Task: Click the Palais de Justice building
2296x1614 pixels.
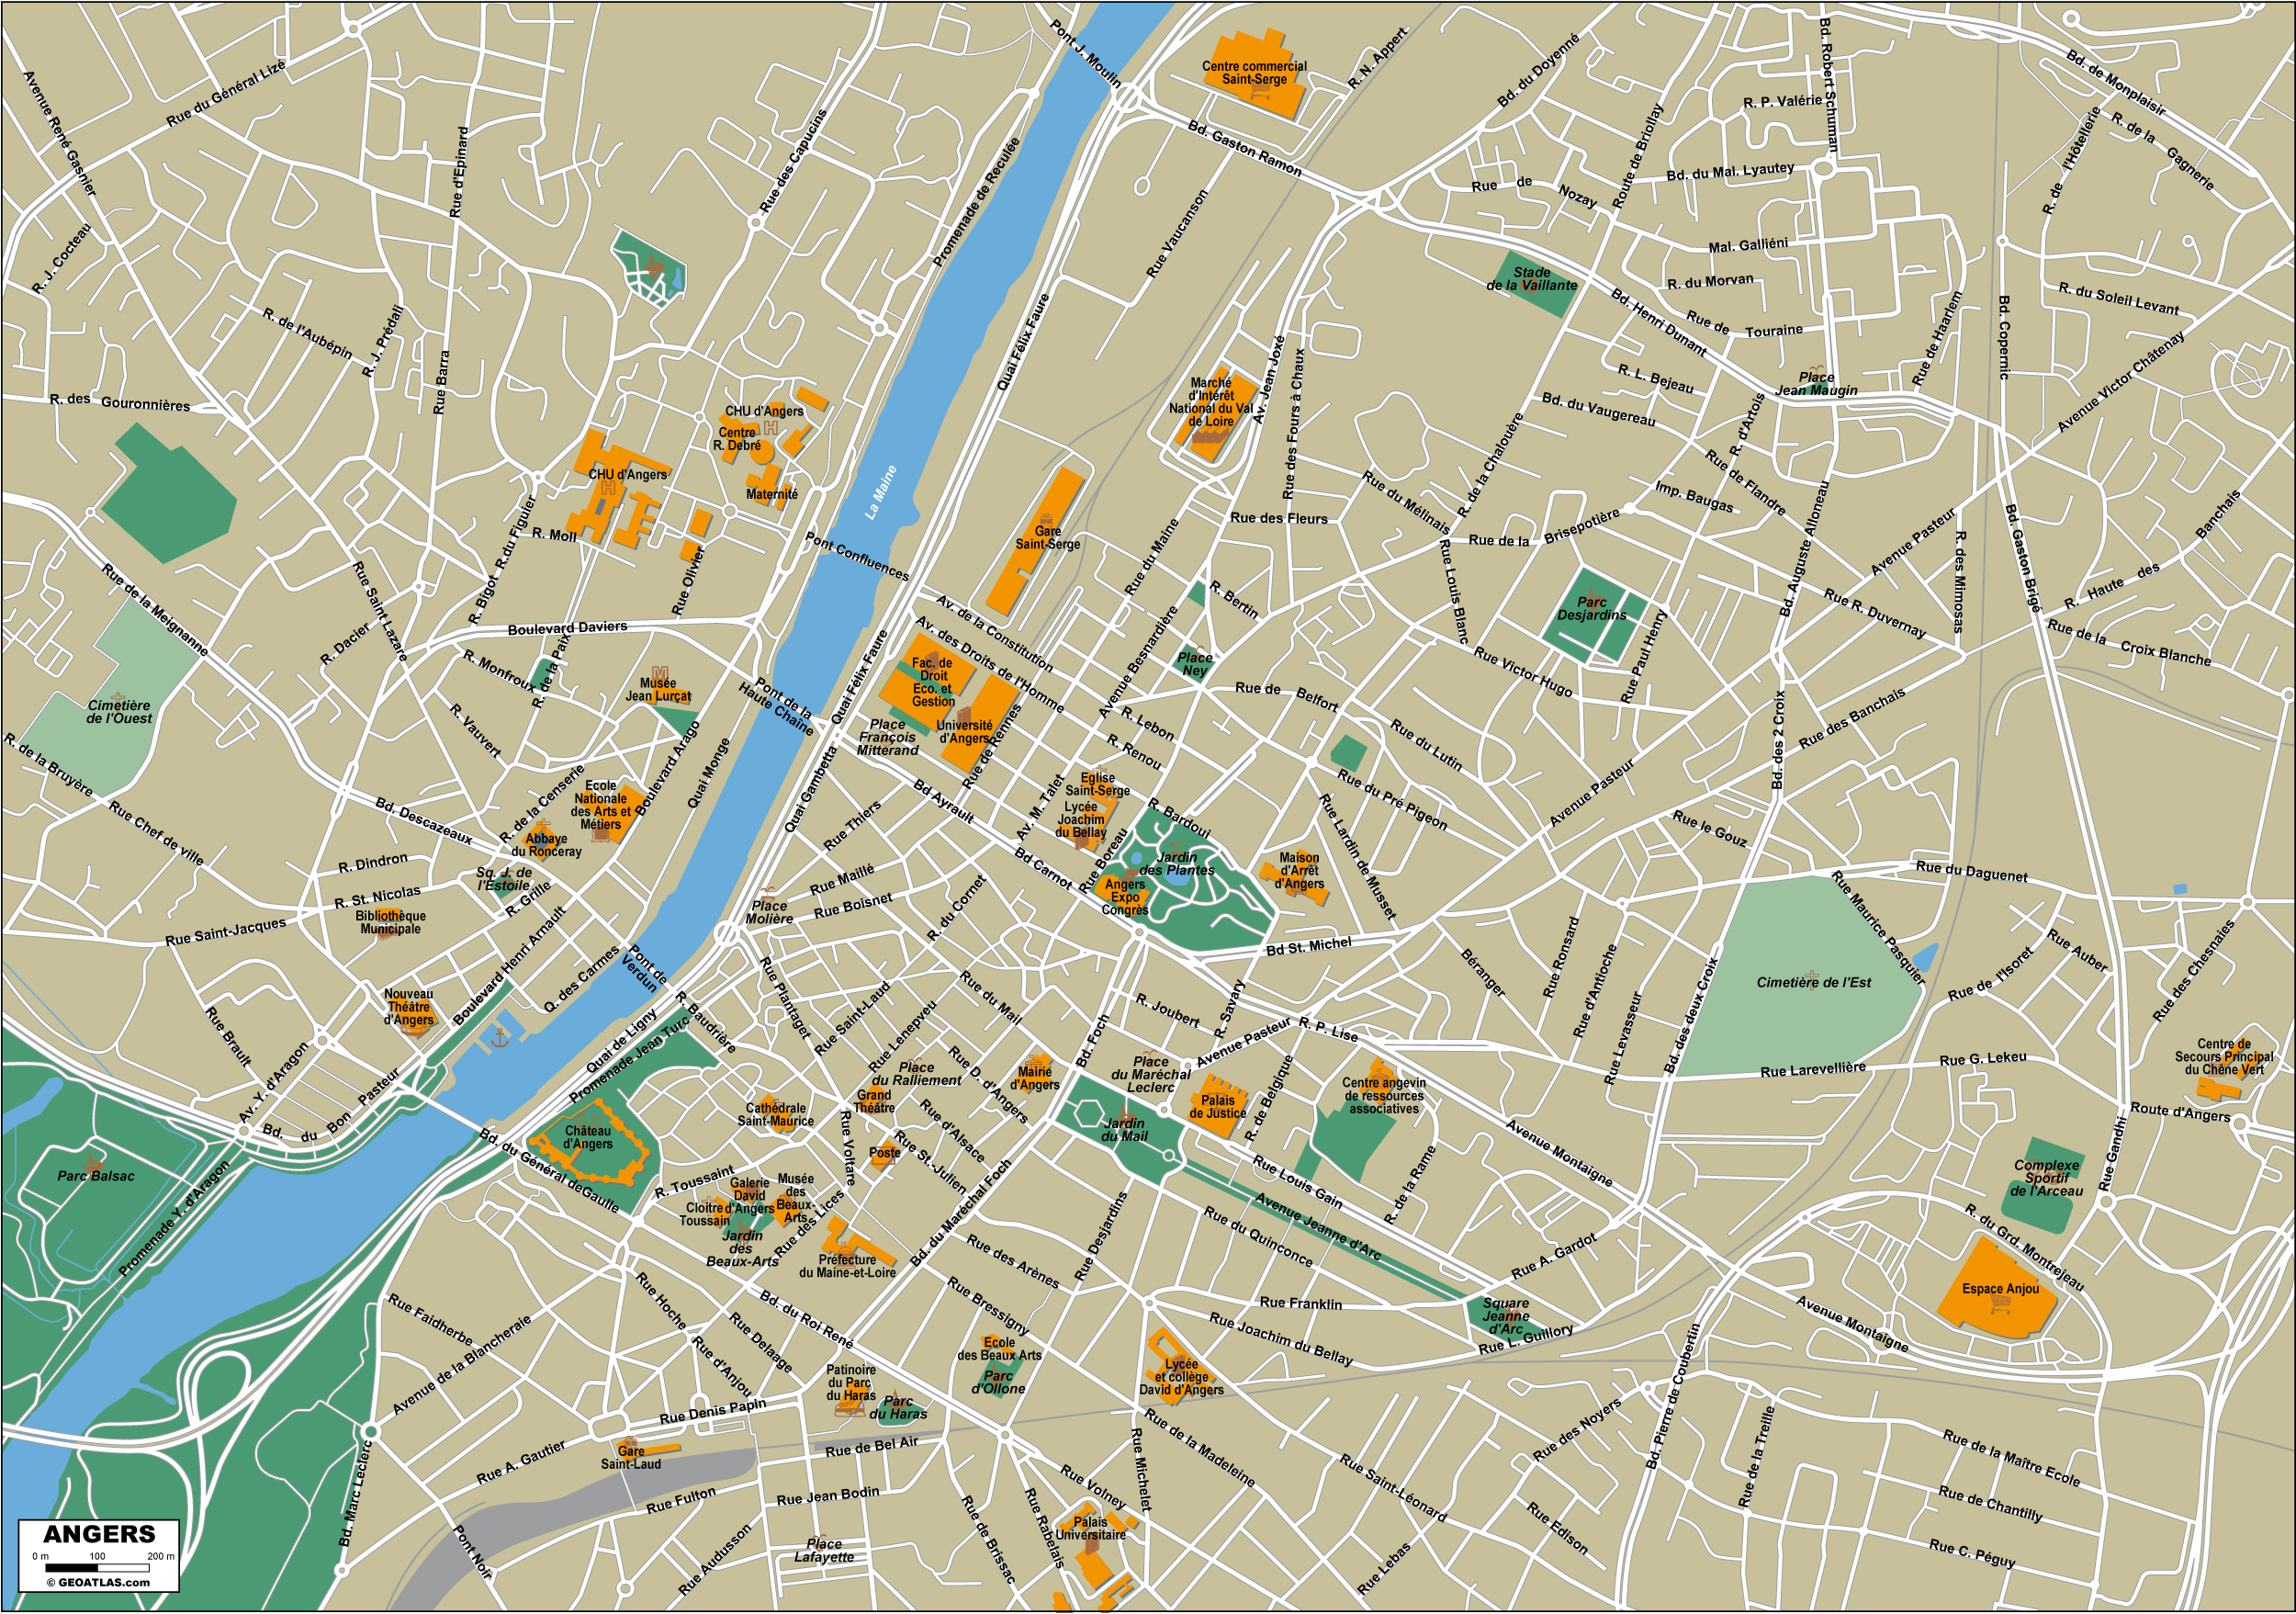Action: click(x=1217, y=1106)
